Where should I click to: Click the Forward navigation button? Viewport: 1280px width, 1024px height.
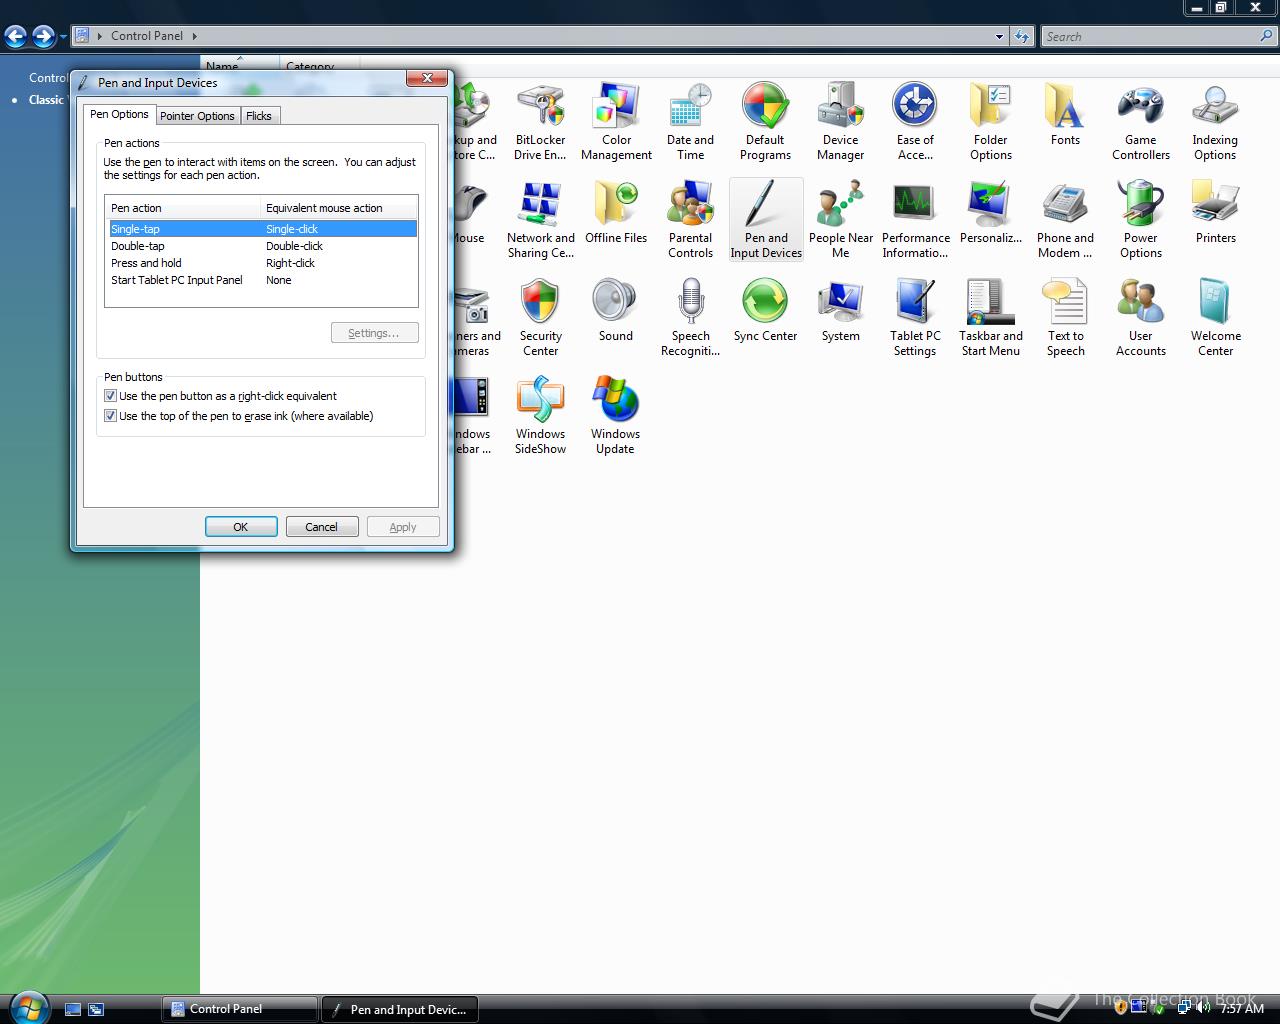coord(43,37)
